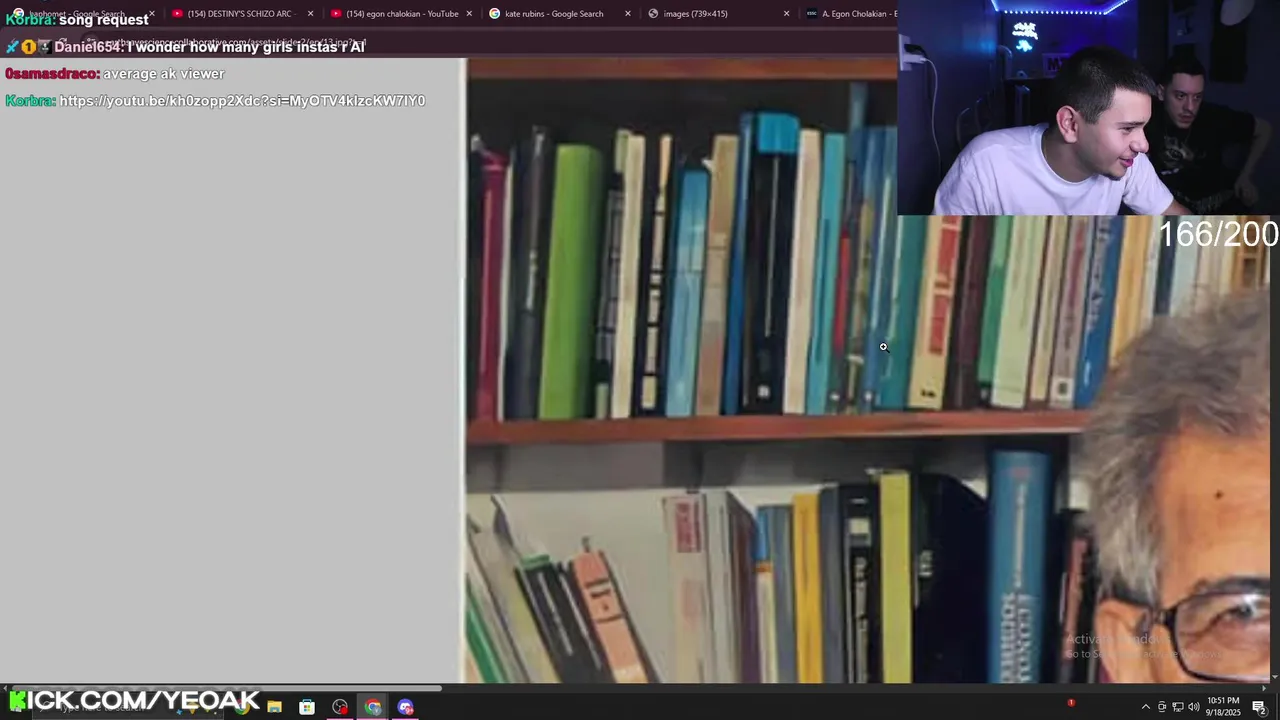Close the egon chalokian YouTube tab
1280x720 pixels.
click(469, 14)
